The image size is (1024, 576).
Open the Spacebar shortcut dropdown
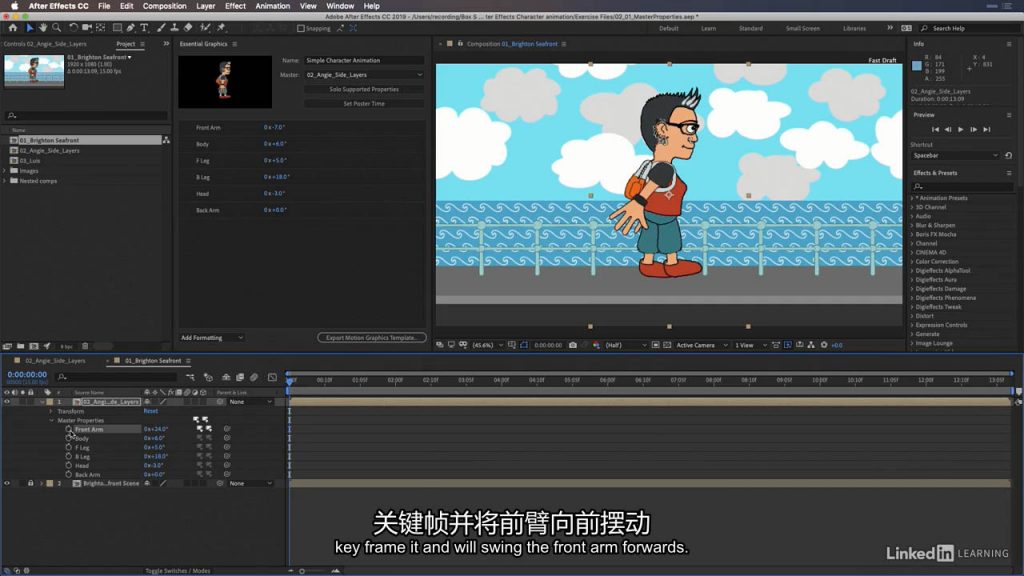pyautogui.click(x=955, y=155)
